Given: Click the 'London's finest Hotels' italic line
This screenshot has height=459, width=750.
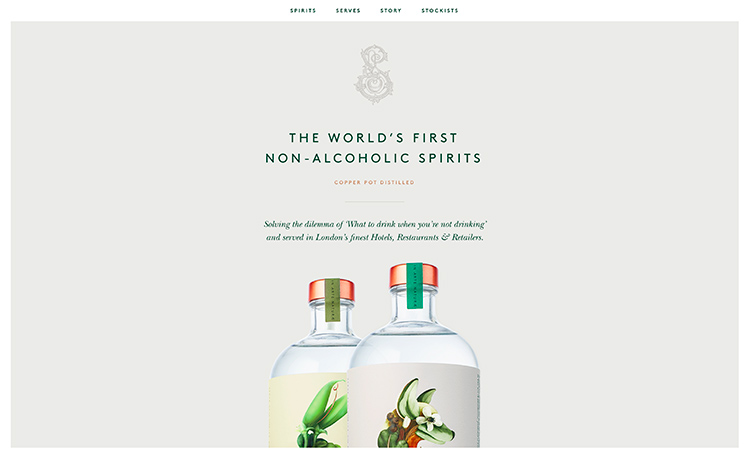Looking at the screenshot, I should coord(375,237).
